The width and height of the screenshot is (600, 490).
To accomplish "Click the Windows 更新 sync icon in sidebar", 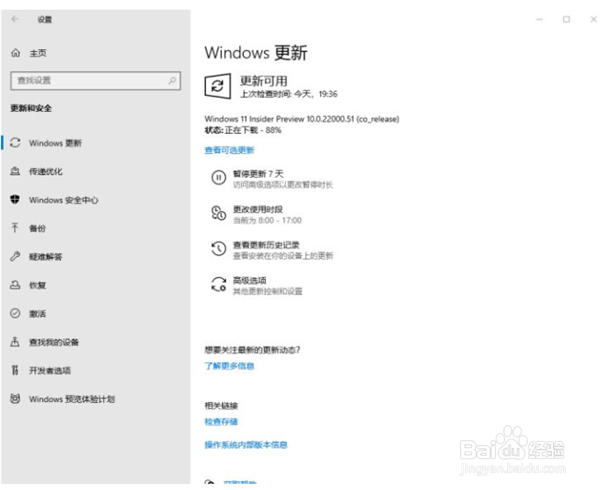I will (15, 143).
